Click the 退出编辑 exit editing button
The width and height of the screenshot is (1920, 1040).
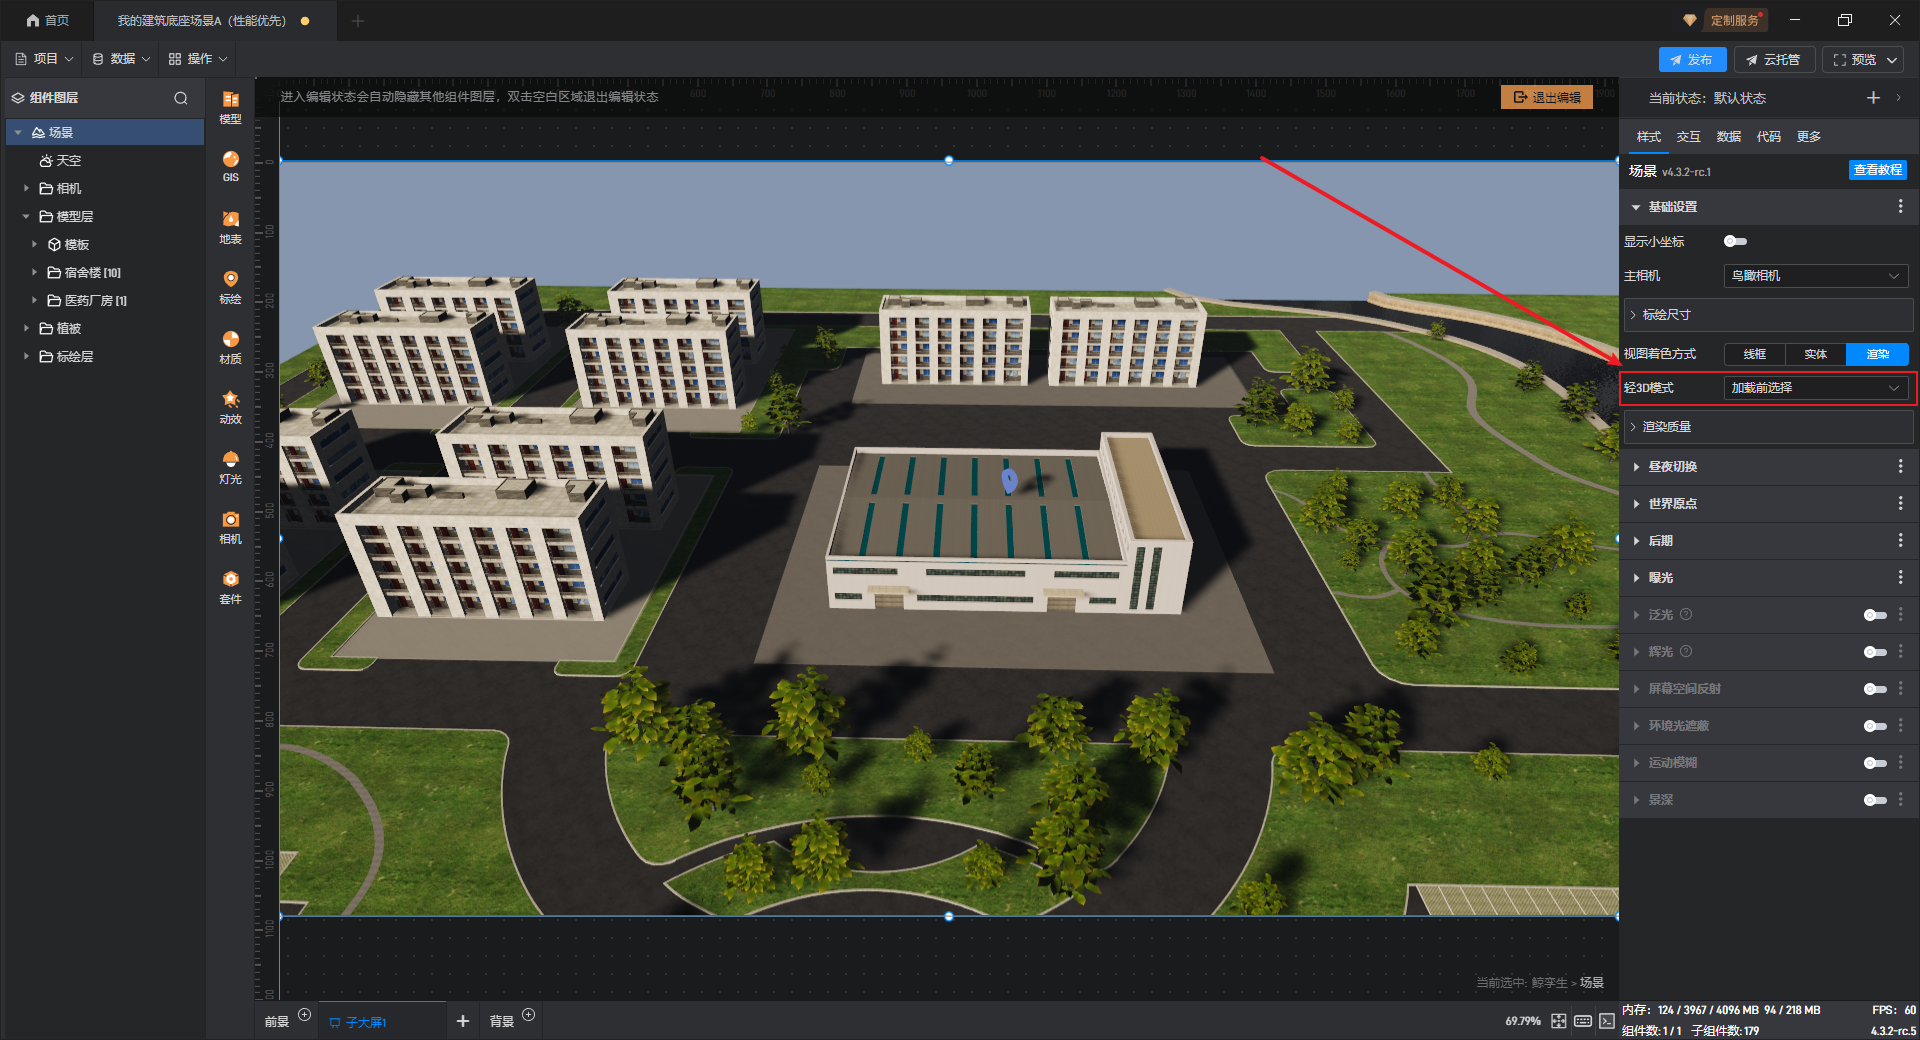click(1547, 97)
